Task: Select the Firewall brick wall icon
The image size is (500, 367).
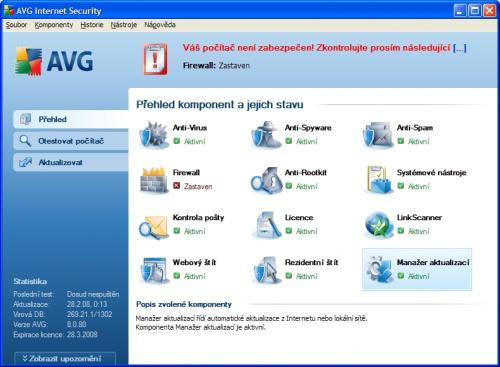Action: pyautogui.click(x=153, y=180)
